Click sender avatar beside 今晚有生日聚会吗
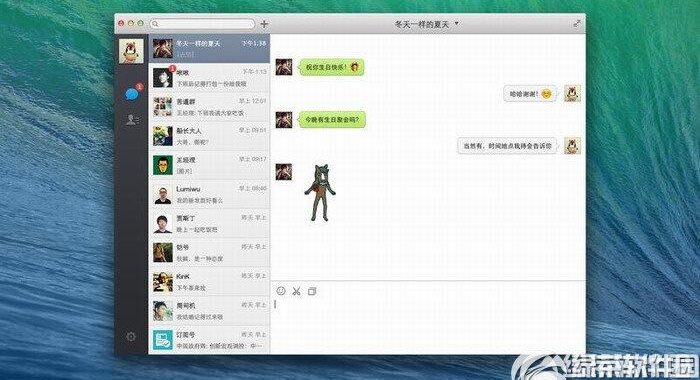700x380 pixels. coord(284,120)
